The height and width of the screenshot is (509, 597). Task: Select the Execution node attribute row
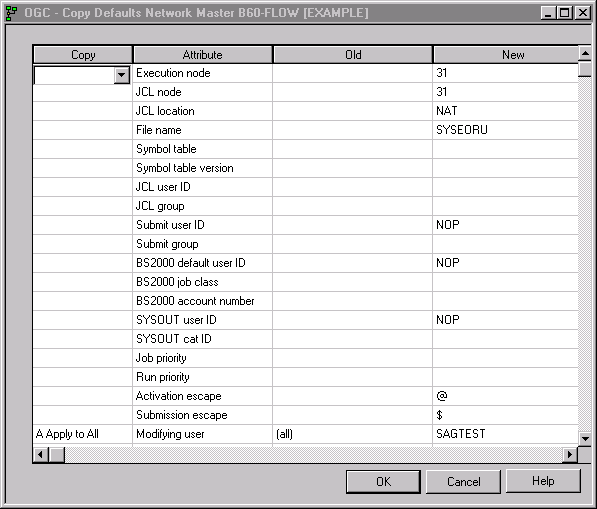tap(203, 73)
